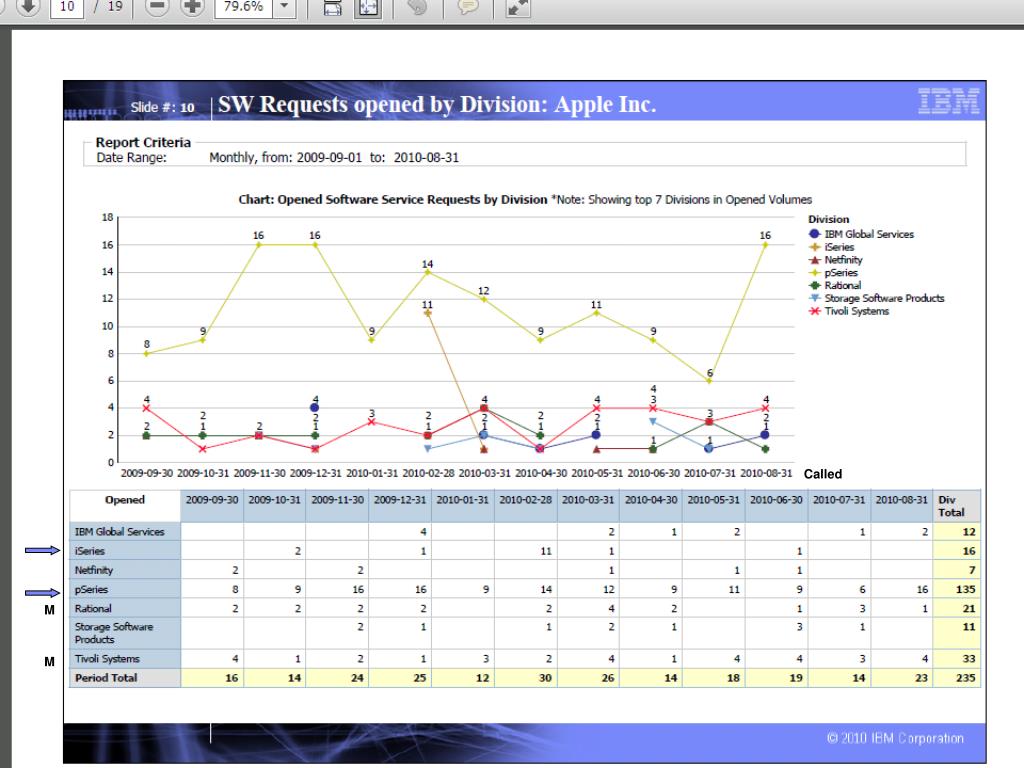Click the Tivoli Systems legend marker
The height and width of the screenshot is (768, 1024).
pos(814,311)
